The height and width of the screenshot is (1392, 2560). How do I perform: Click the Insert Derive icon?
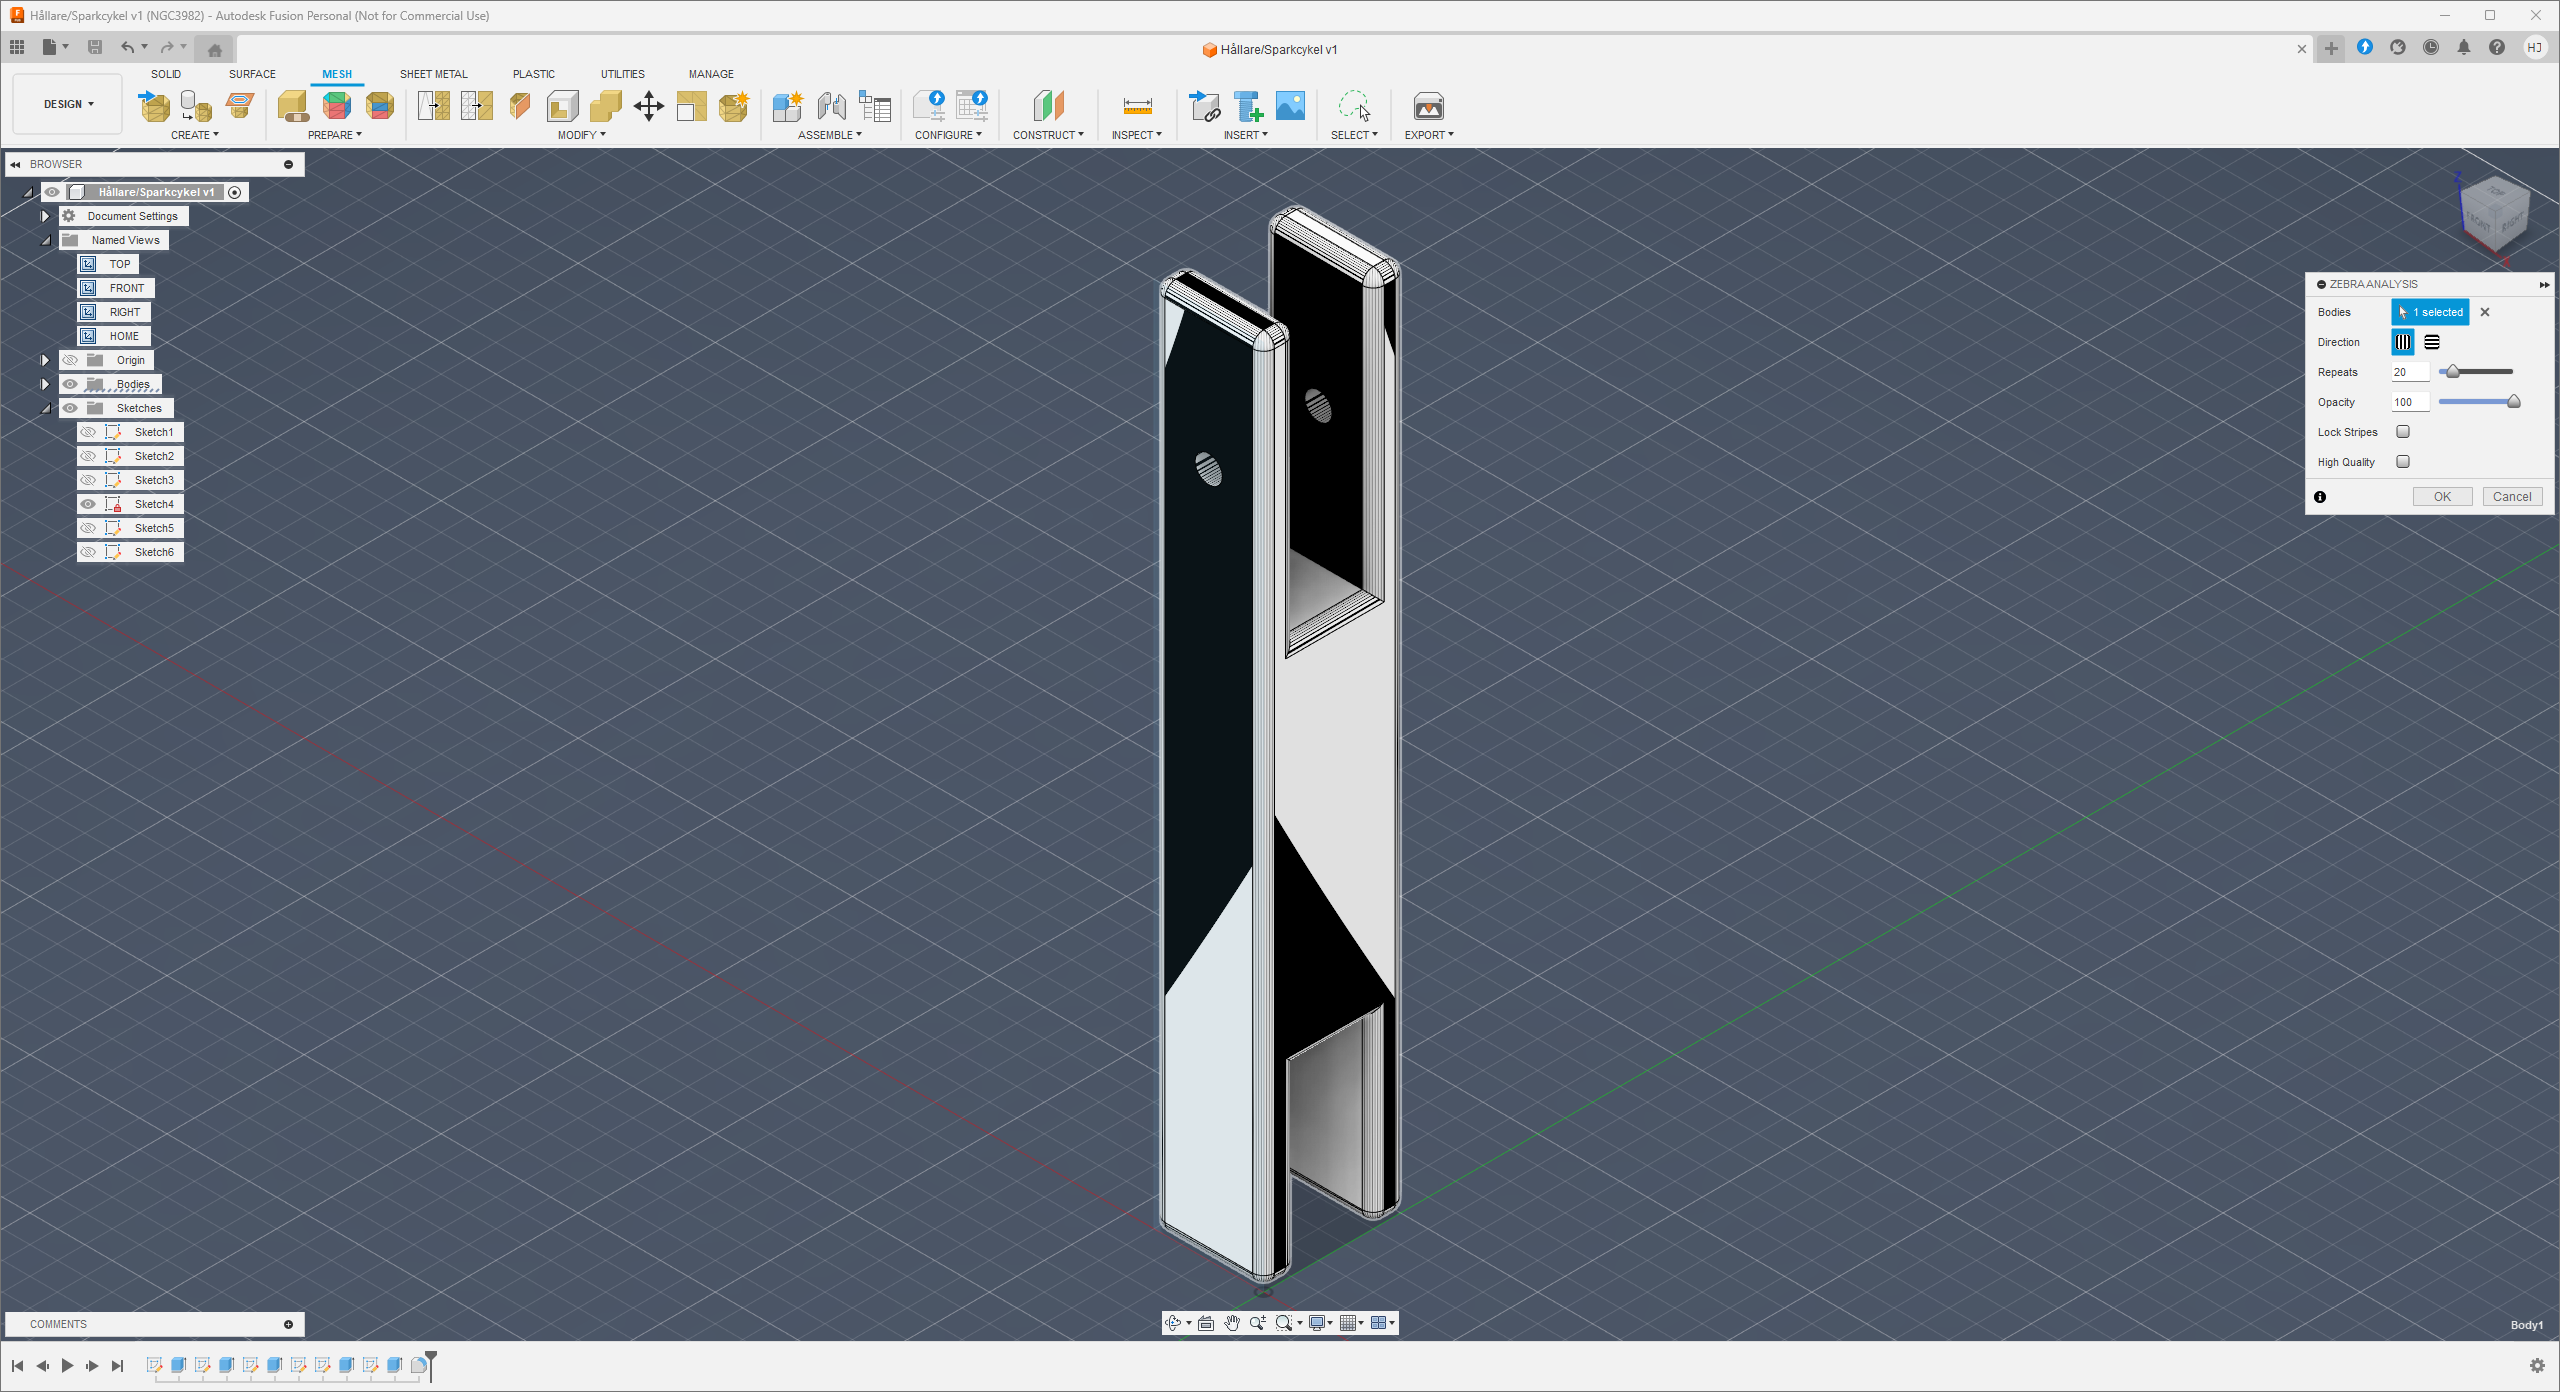tap(1204, 106)
